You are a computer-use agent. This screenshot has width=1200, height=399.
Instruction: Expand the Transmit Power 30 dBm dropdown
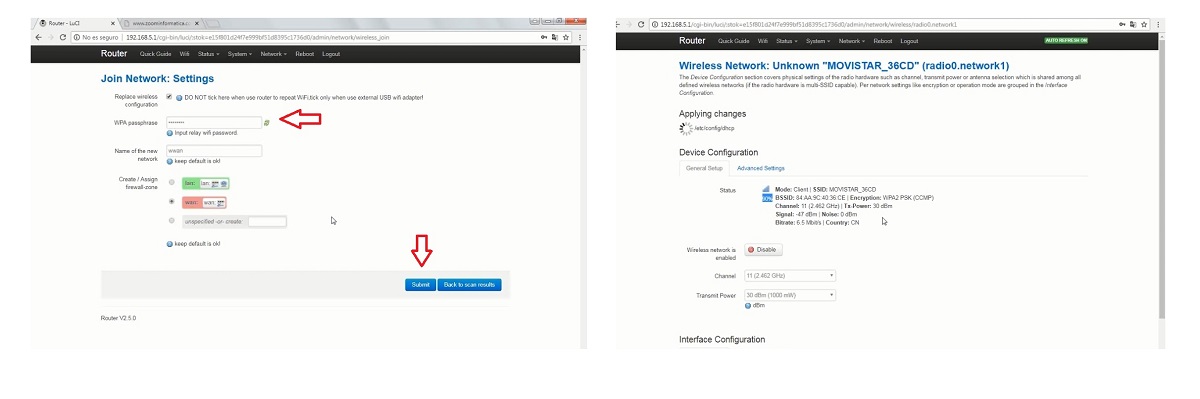pyautogui.click(x=790, y=295)
